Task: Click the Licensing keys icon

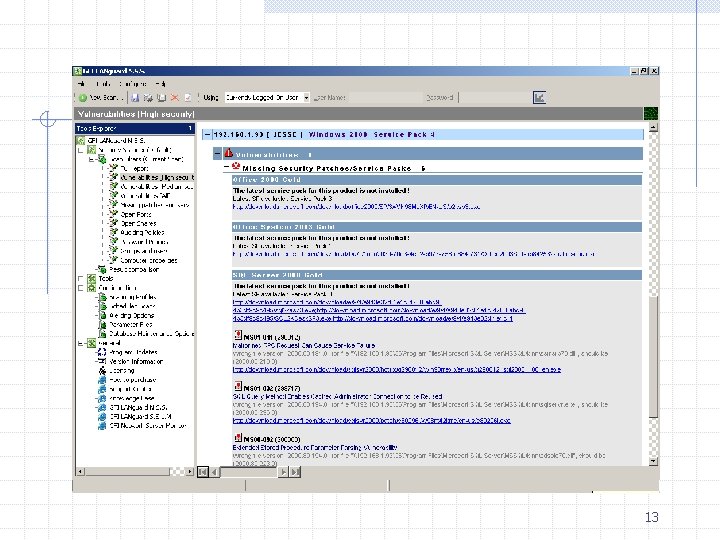Action: [x=102, y=371]
